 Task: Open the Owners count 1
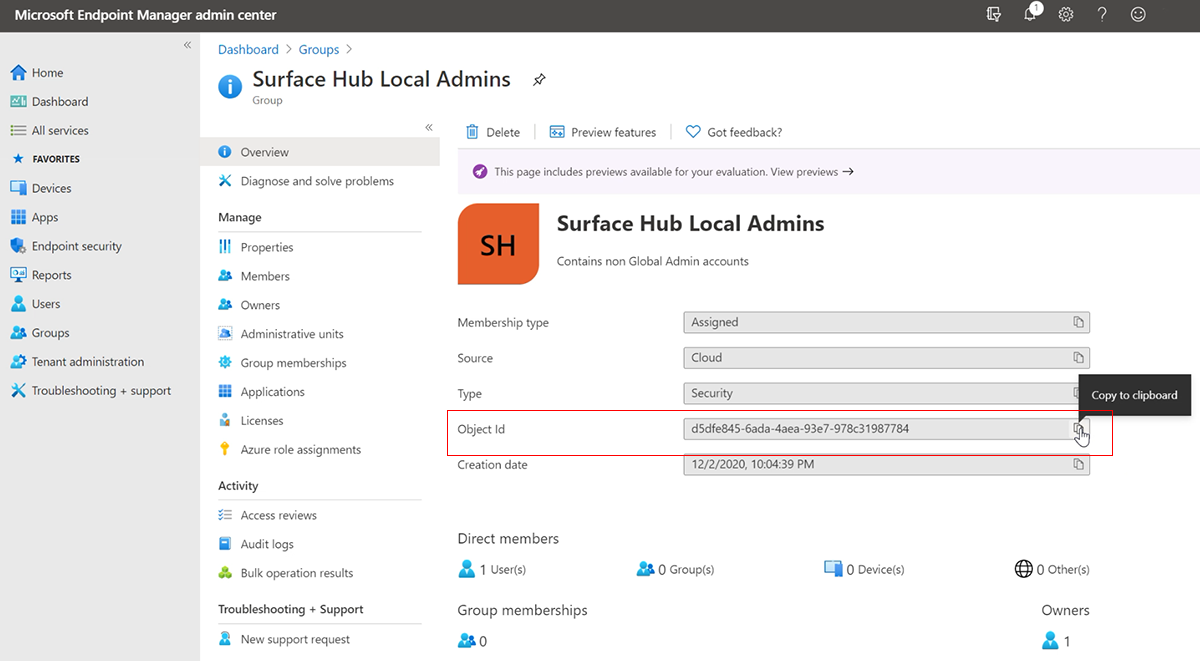point(1056,641)
